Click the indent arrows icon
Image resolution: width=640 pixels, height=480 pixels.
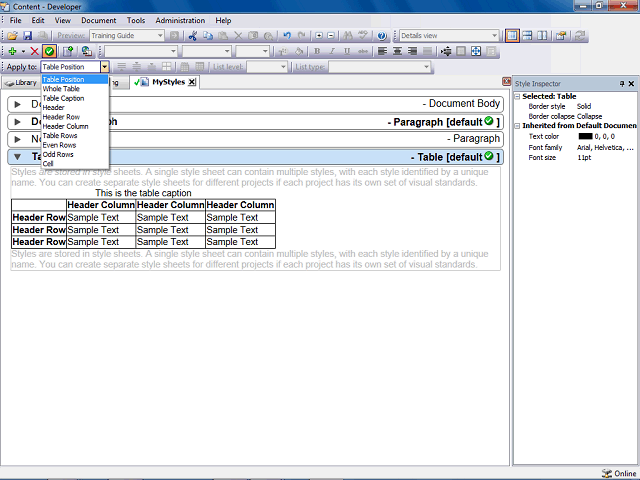click(446, 51)
